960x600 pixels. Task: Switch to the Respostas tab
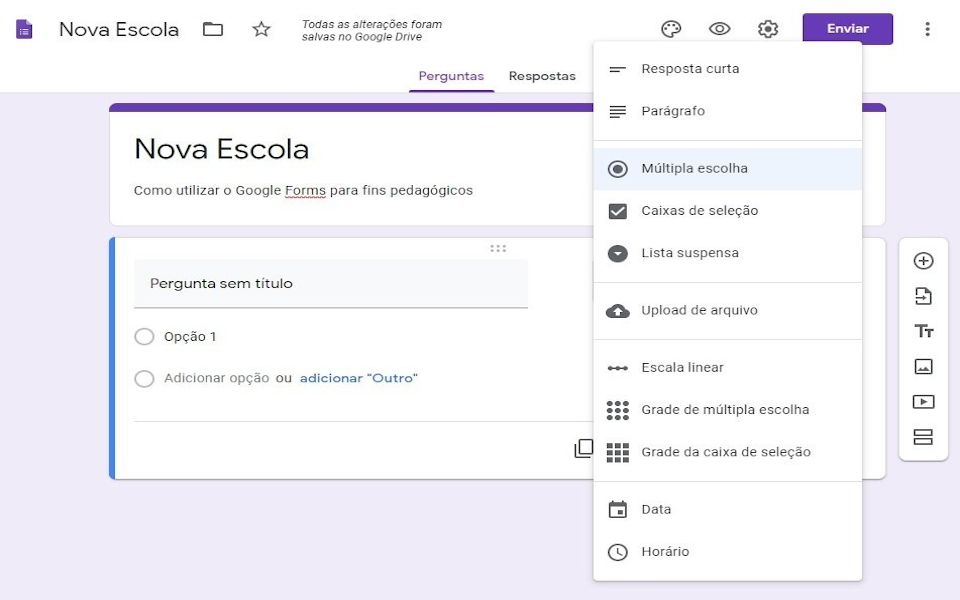pos(542,76)
